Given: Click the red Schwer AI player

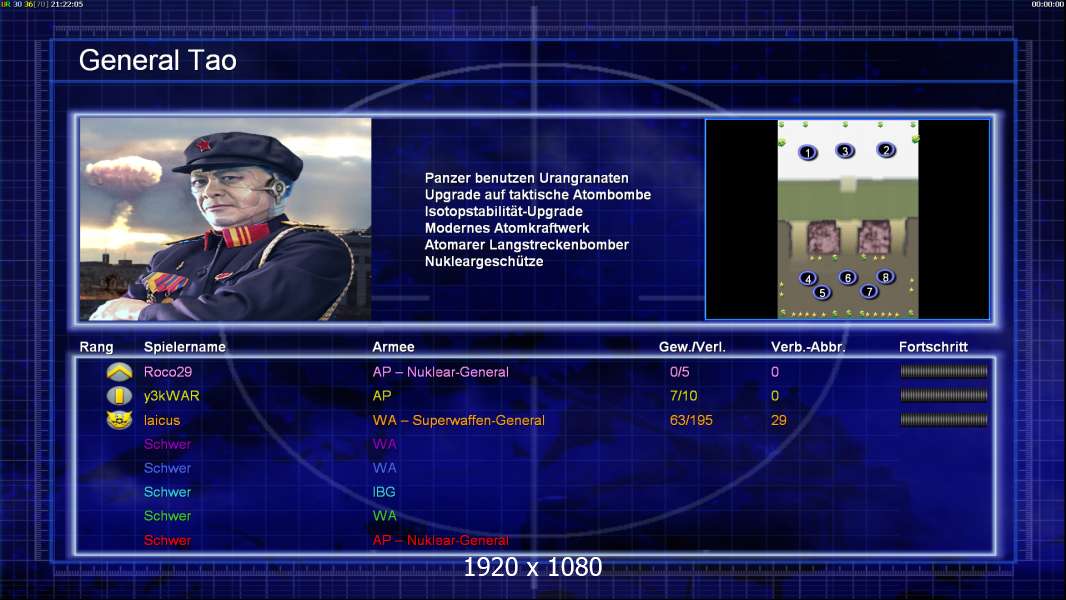Looking at the screenshot, I should [167, 540].
